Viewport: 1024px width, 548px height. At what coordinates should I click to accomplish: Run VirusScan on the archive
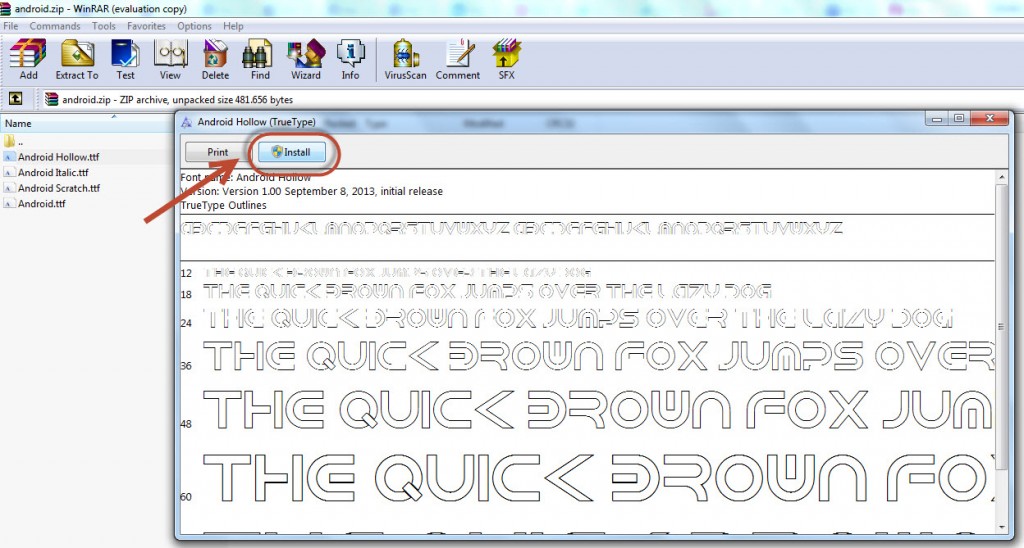(x=405, y=59)
